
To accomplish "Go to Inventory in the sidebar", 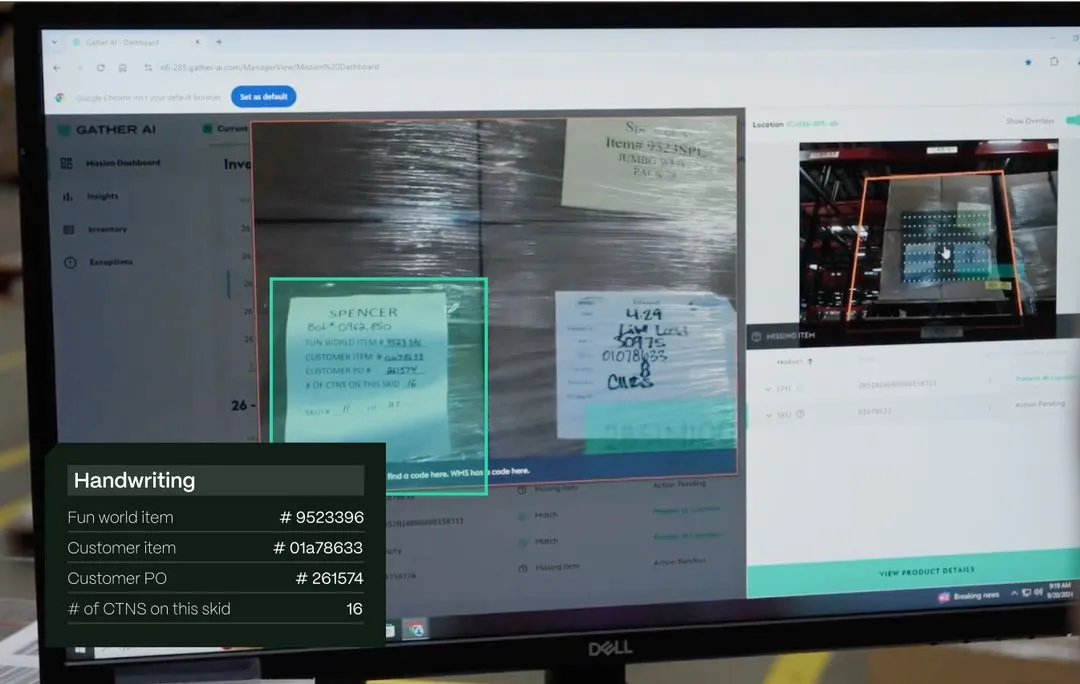I will coord(95,229).
